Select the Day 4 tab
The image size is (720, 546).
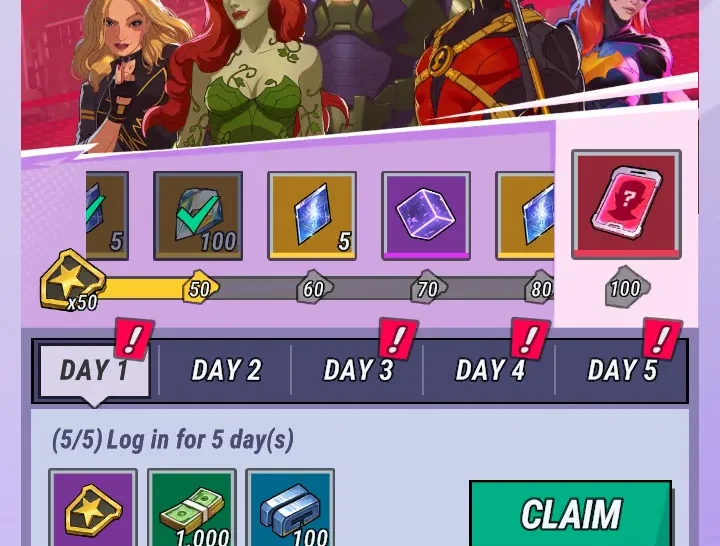(x=489, y=370)
